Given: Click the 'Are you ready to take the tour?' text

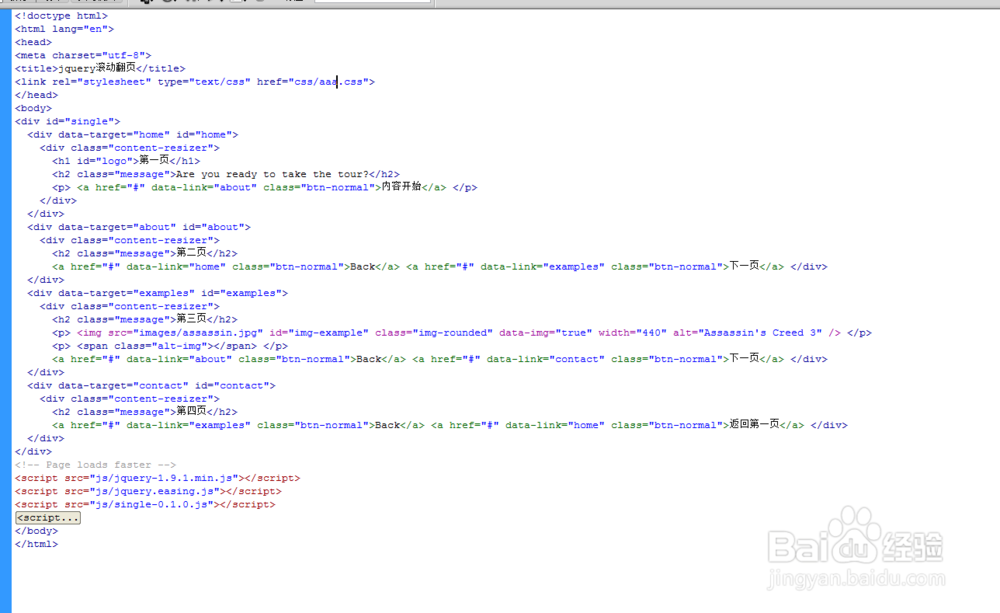Looking at the screenshot, I should click(272, 174).
